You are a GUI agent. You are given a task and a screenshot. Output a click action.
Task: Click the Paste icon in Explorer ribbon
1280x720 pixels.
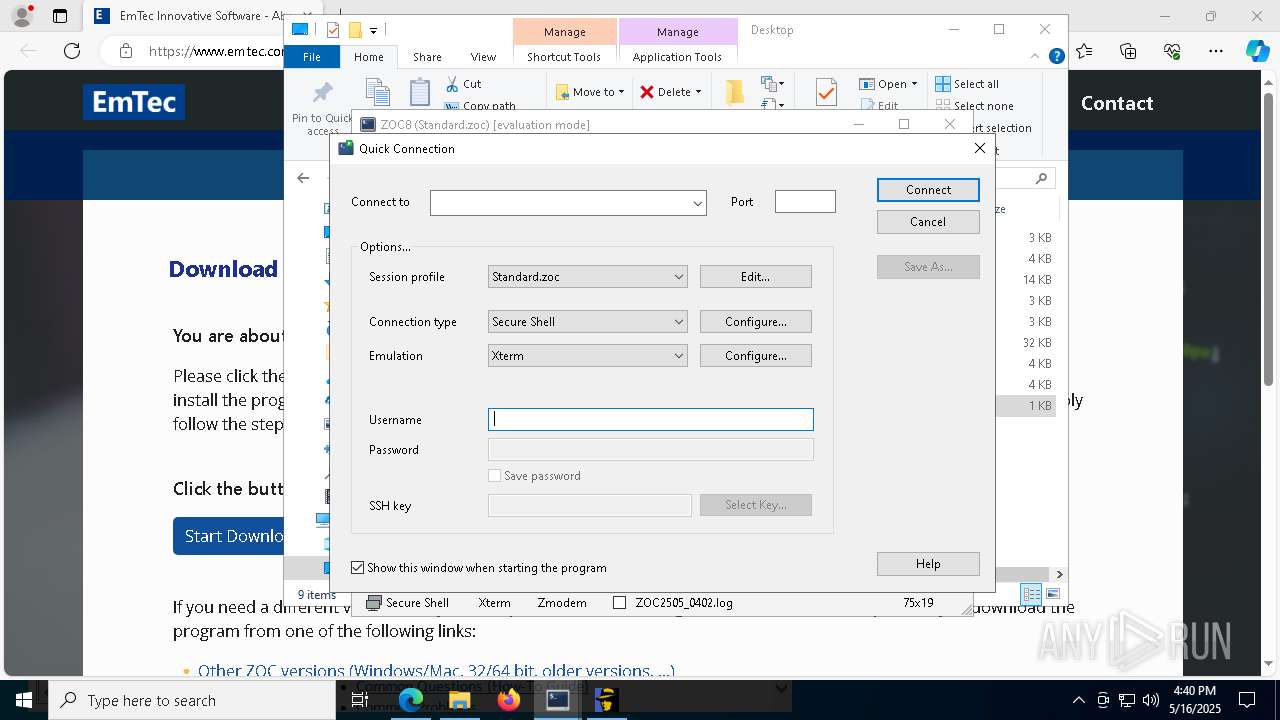pyautogui.click(x=420, y=92)
